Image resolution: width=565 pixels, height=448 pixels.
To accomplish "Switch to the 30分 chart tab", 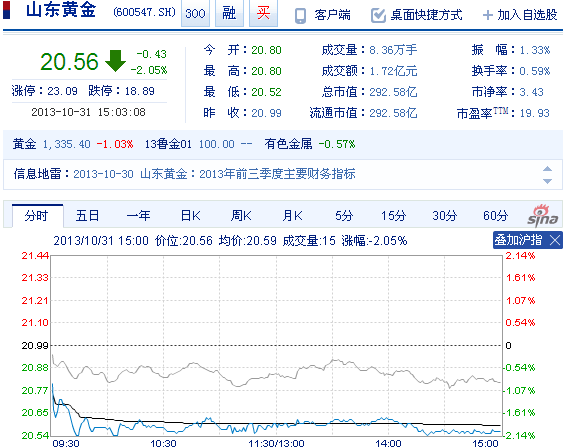I will pos(445,216).
